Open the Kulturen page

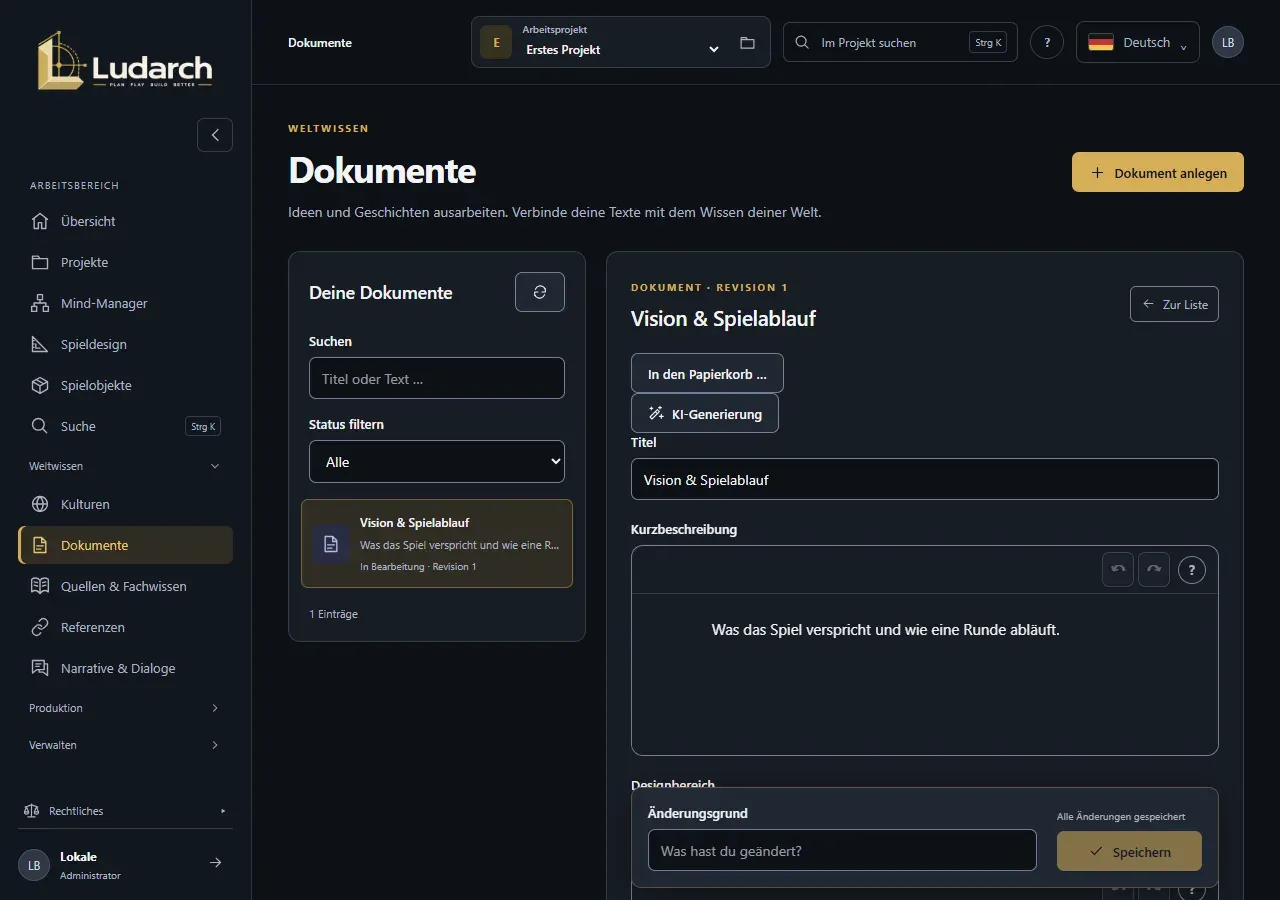[x=125, y=504]
